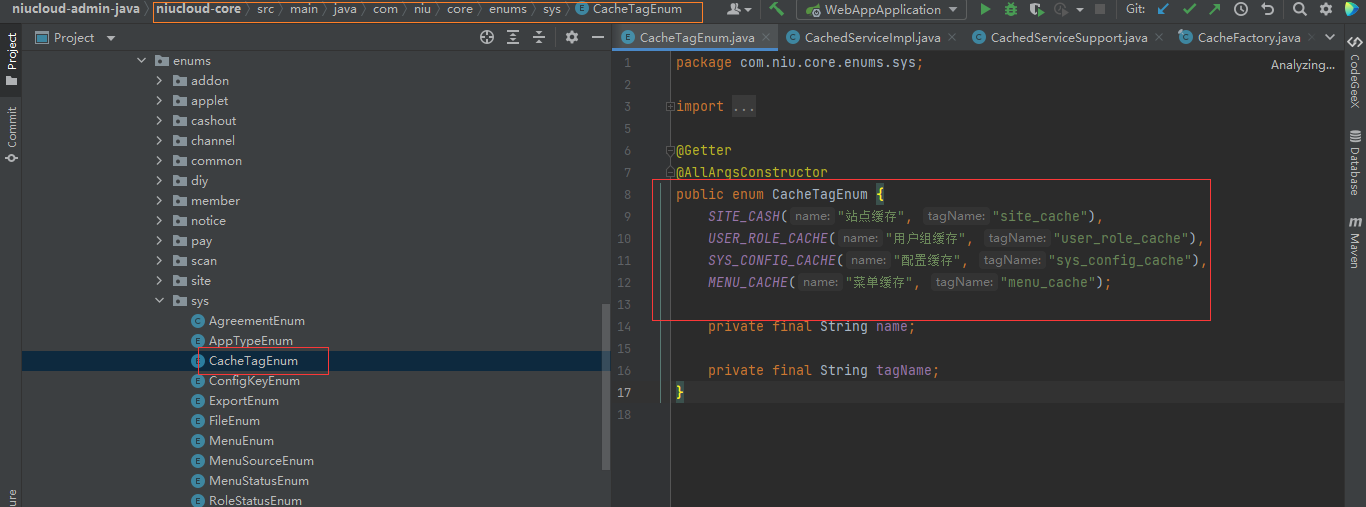Open Git history clock icon
Screen dimensions: 1366x507
1241,10
